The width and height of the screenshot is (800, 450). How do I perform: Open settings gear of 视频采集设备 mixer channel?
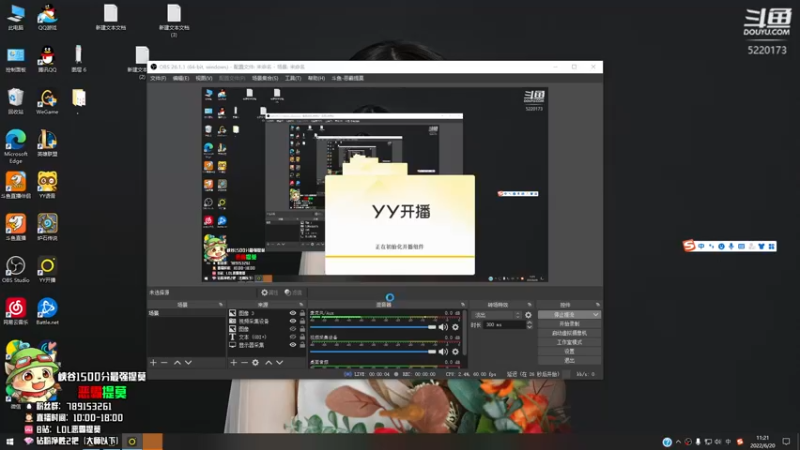pos(455,352)
